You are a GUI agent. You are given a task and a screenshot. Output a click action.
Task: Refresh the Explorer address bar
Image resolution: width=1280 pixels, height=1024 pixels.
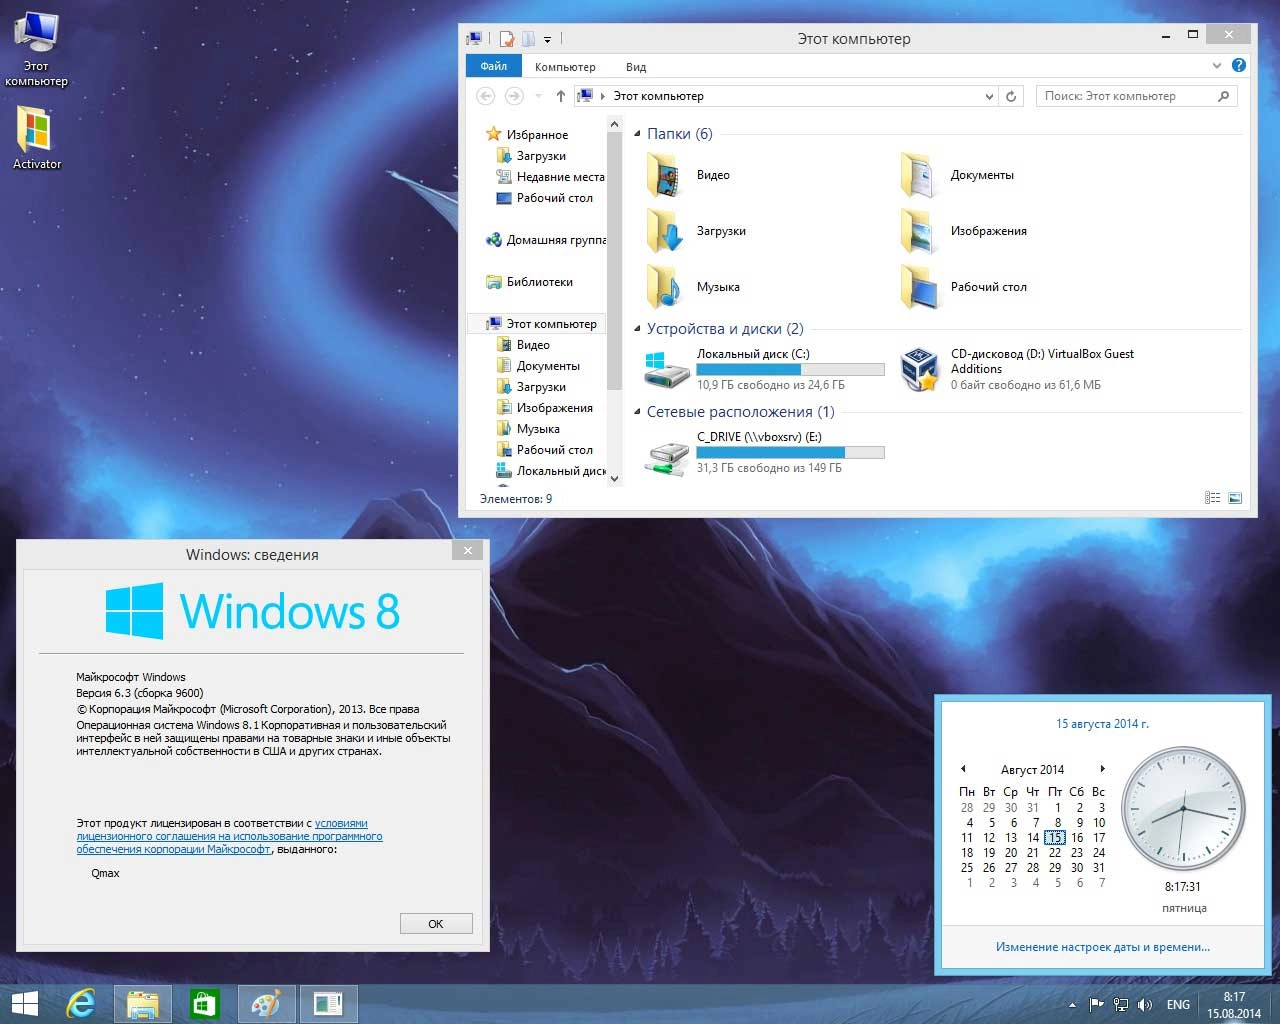point(1011,96)
